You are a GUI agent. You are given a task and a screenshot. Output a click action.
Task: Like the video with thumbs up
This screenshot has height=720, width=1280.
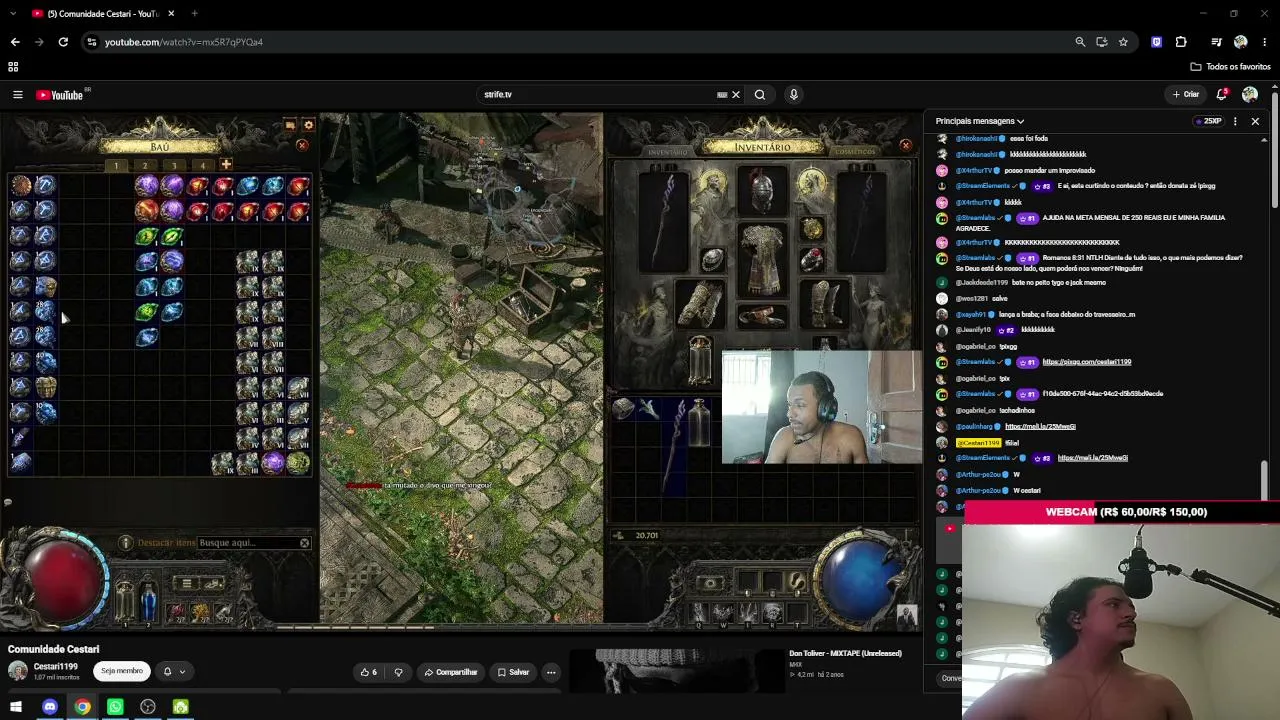click(x=369, y=672)
